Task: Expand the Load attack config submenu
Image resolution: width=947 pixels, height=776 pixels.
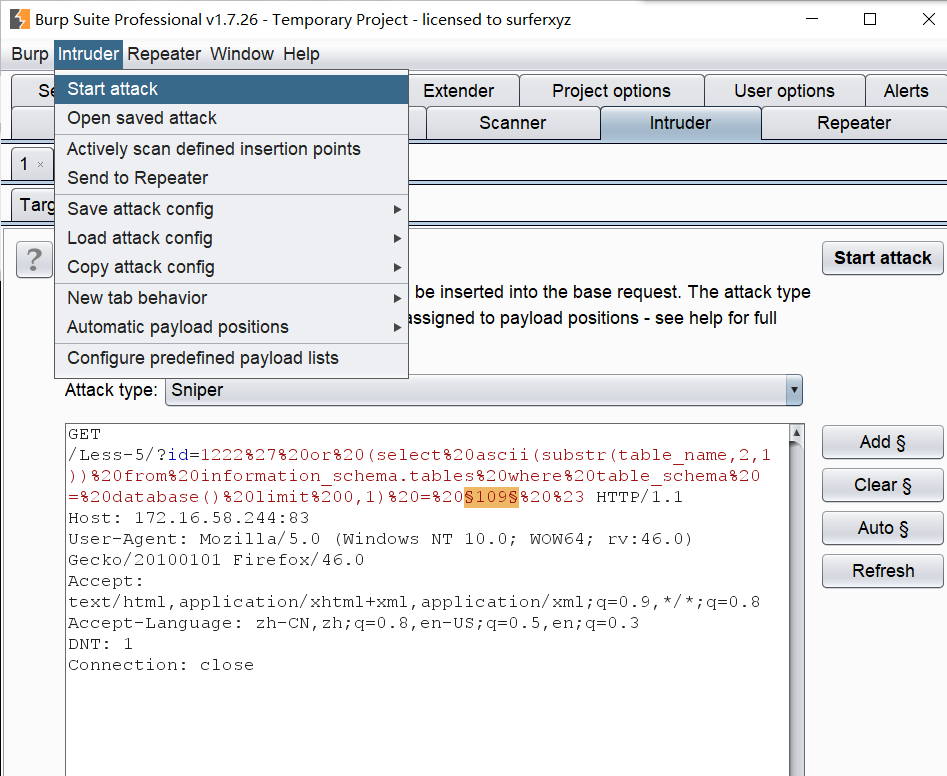Action: tap(231, 238)
